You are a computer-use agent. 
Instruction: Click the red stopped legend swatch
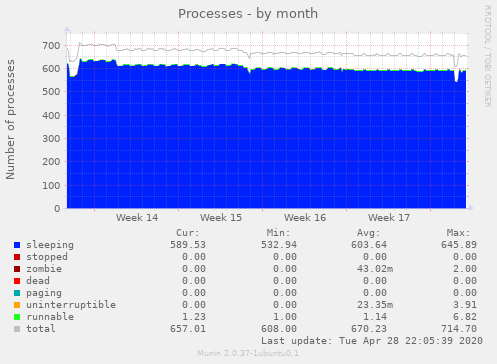(x=17, y=257)
